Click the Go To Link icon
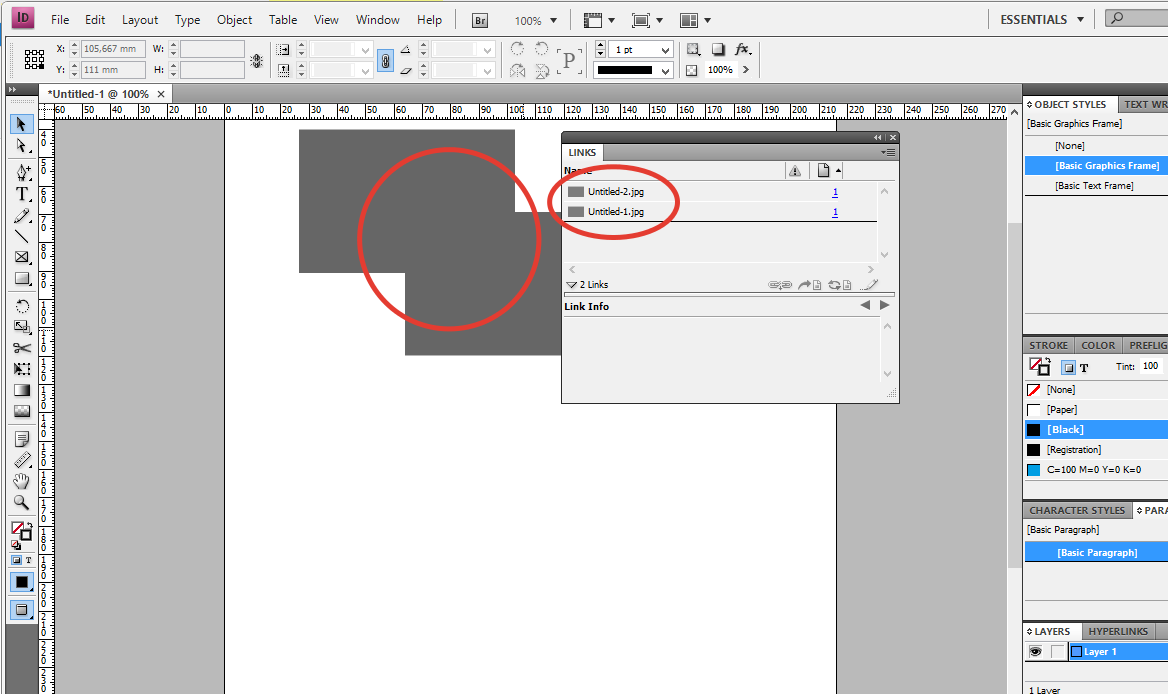This screenshot has width=1168, height=694. tap(809, 284)
